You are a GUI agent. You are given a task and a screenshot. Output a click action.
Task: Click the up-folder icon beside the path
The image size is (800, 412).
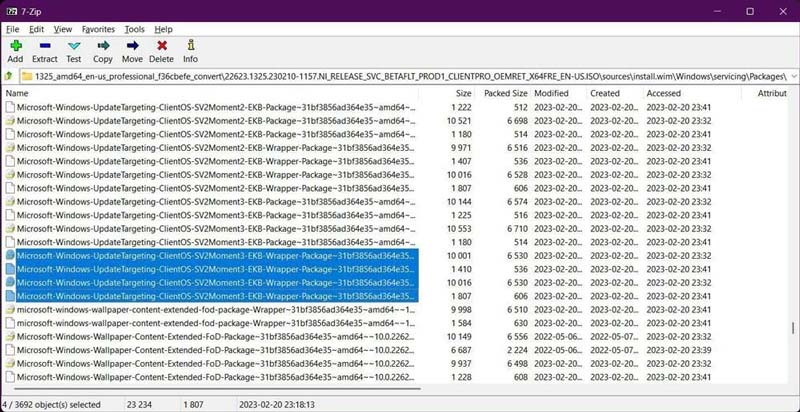[x=9, y=76]
